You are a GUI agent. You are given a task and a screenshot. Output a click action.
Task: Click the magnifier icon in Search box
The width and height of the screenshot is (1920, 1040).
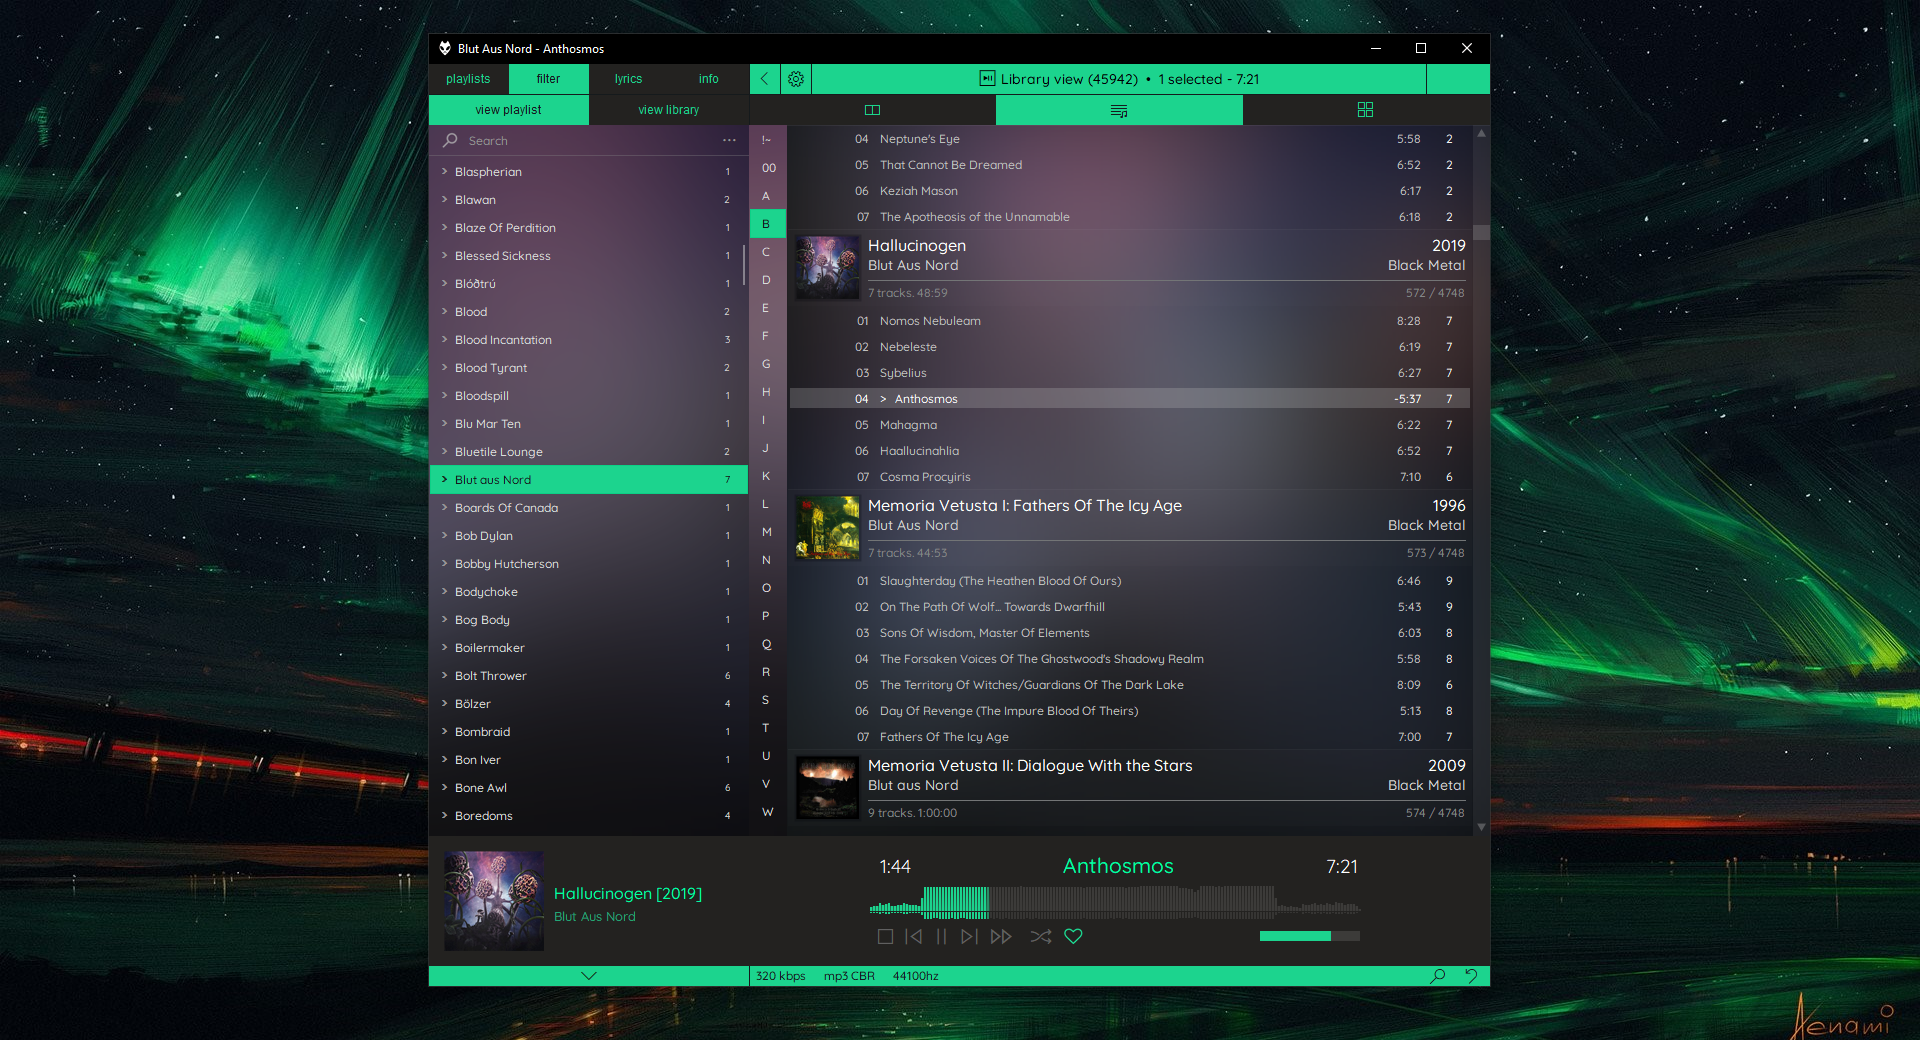tap(451, 141)
